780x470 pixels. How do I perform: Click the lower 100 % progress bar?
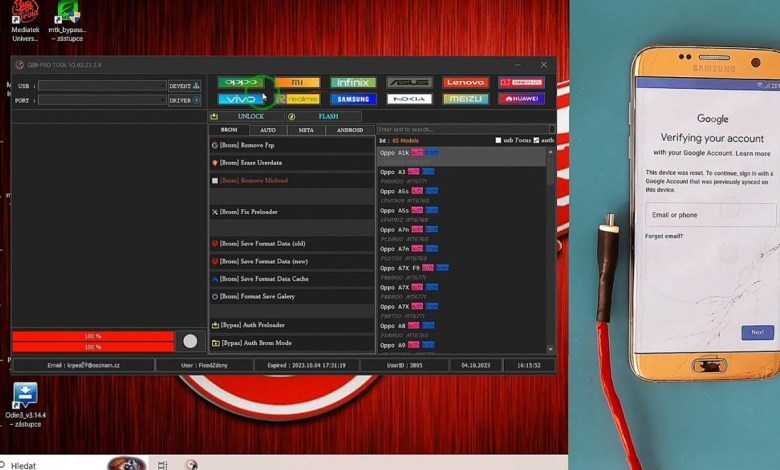(93, 347)
